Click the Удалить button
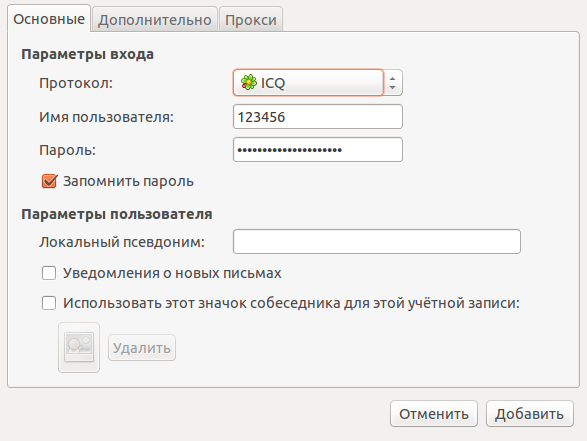 coord(142,348)
